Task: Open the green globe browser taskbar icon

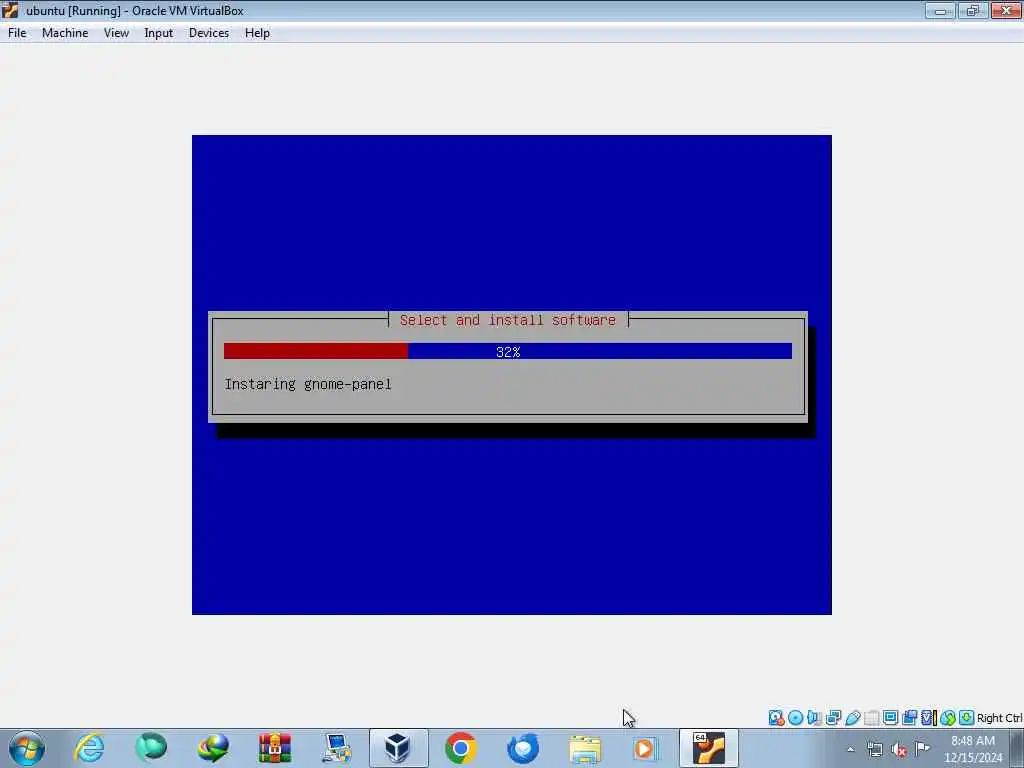Action: click(151, 748)
